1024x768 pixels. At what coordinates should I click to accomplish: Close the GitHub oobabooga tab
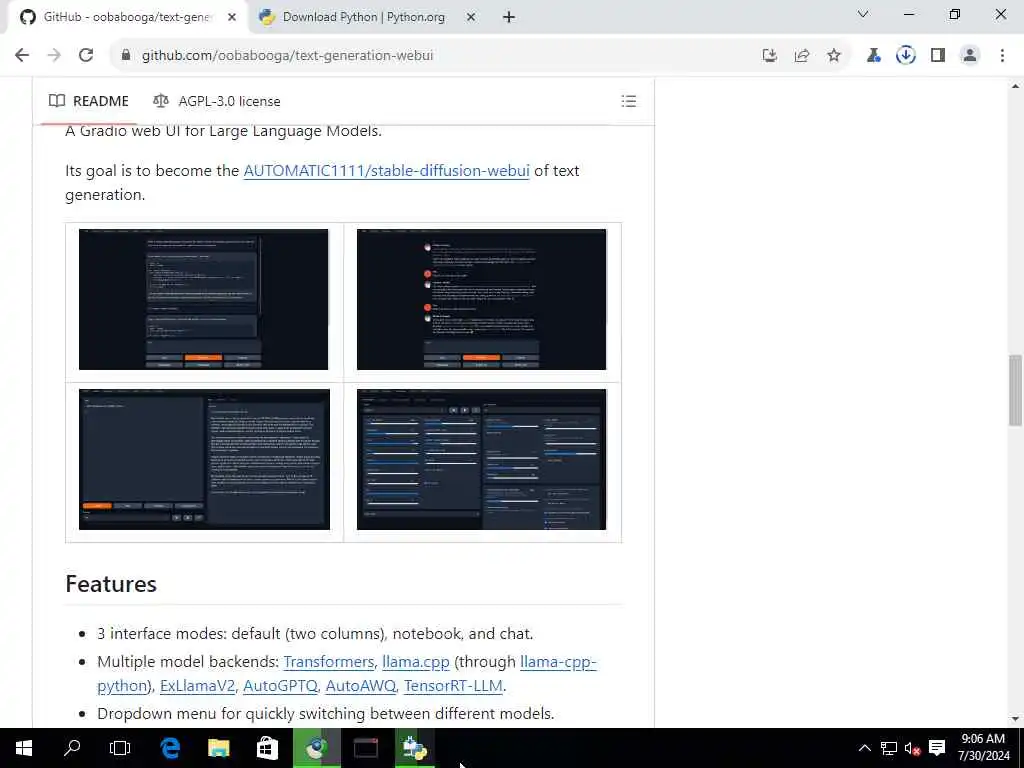pos(232,18)
